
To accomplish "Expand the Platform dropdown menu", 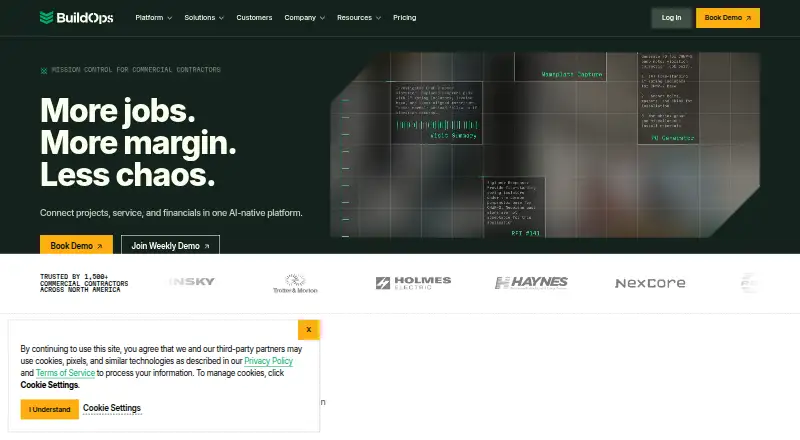I will (154, 18).
